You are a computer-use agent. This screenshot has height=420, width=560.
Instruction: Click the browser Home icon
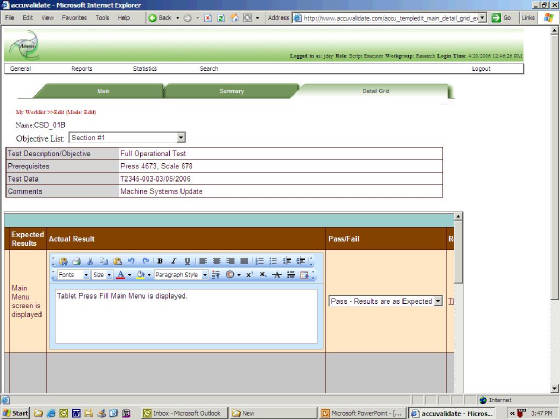pos(235,18)
